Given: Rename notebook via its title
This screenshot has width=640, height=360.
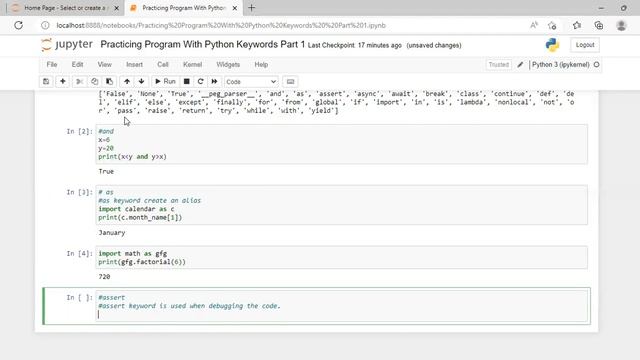Looking at the screenshot, I should (202, 44).
